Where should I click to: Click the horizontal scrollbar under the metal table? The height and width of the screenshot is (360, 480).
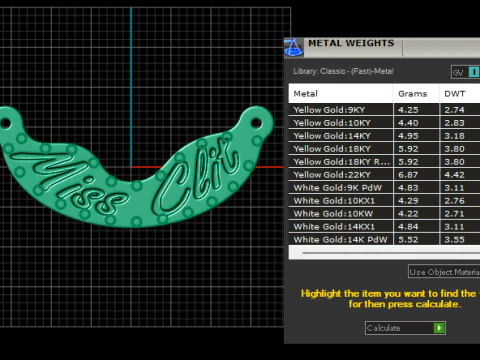[391, 253]
